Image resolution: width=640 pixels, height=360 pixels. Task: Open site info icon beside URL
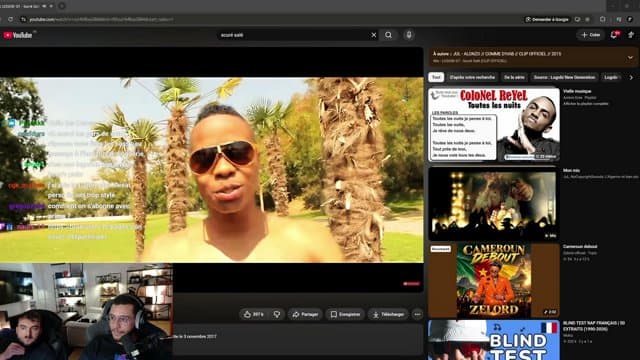[x=23, y=19]
